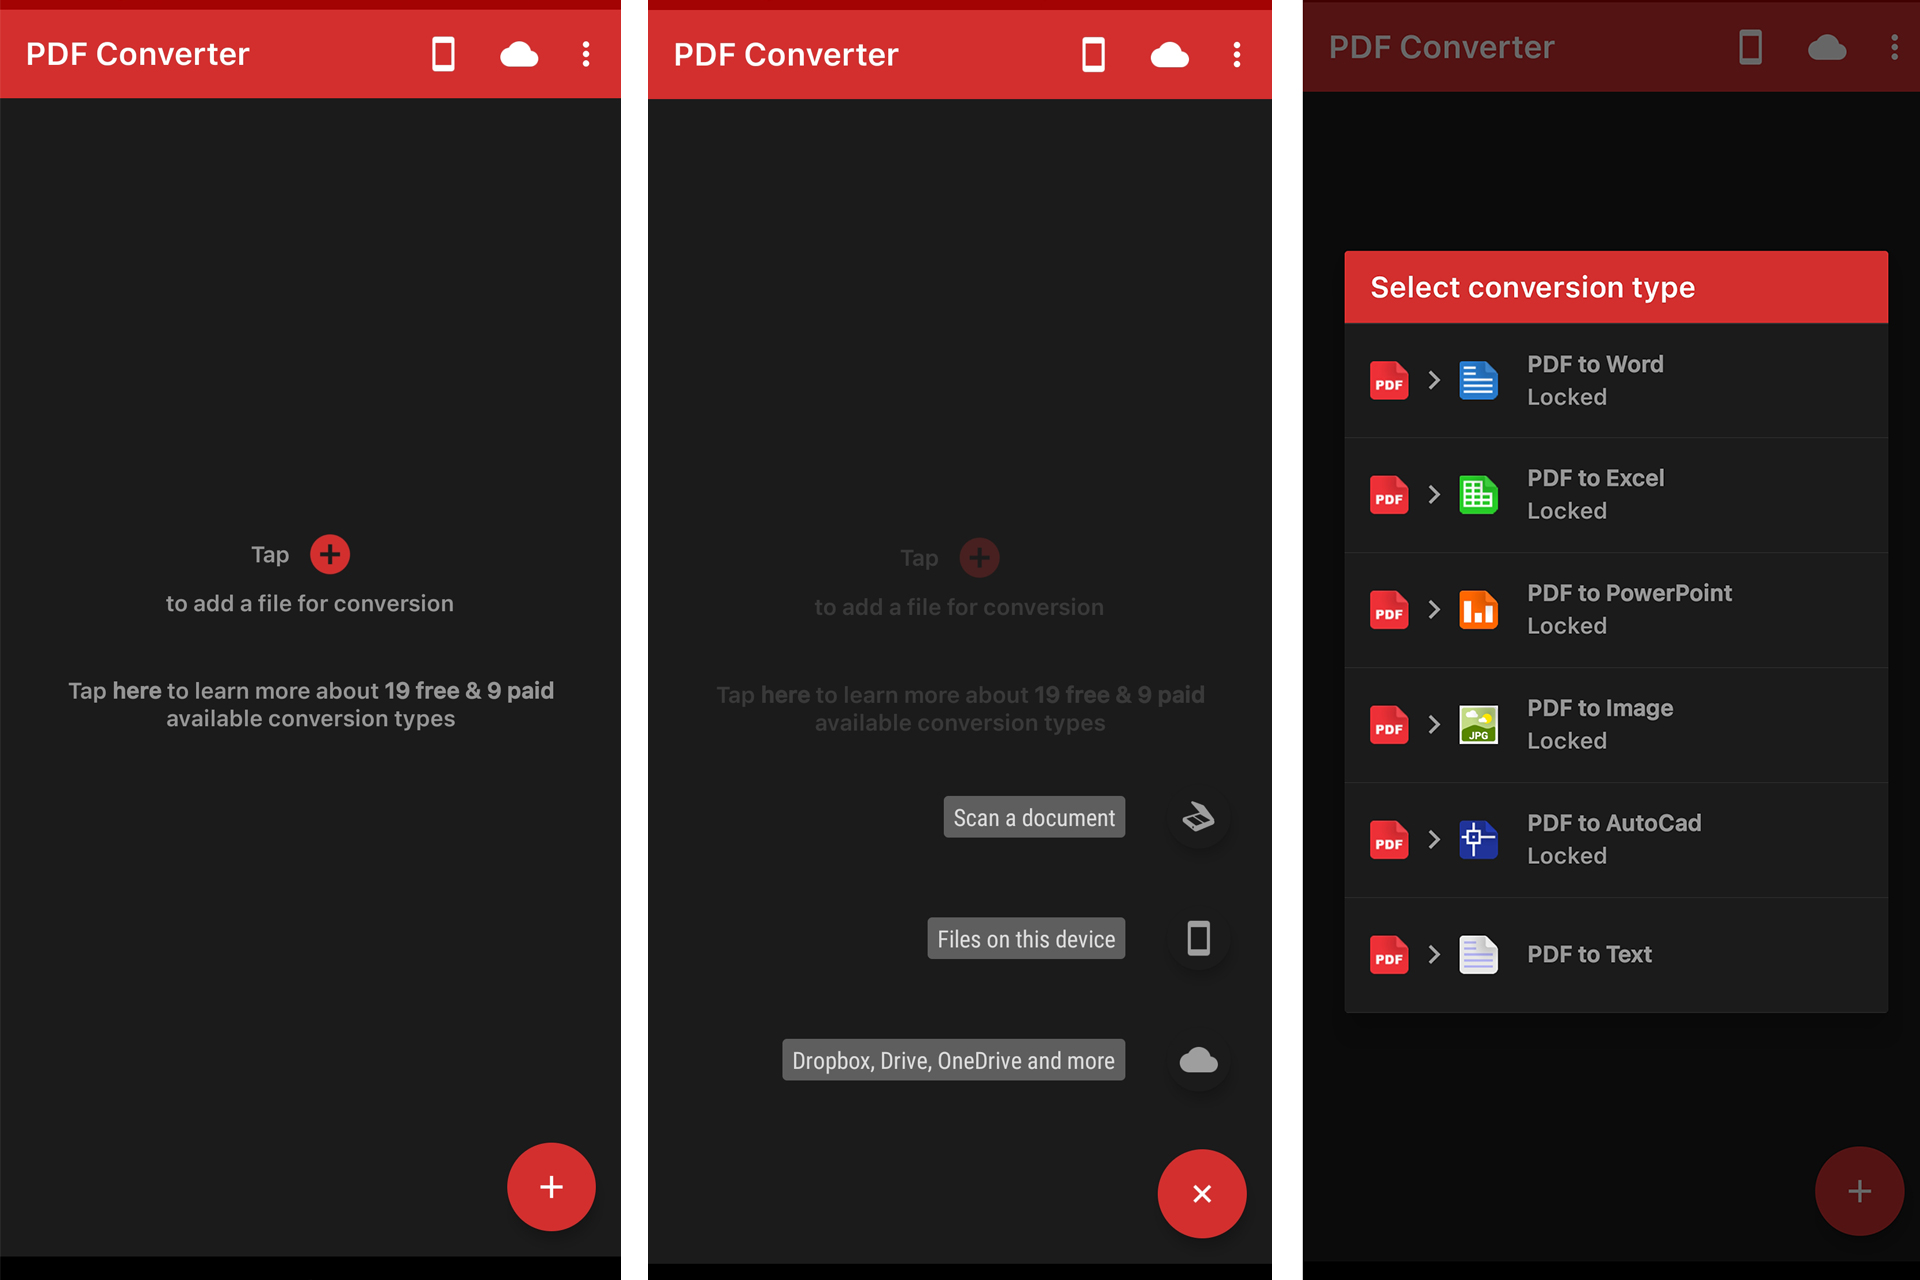The width and height of the screenshot is (1920, 1280).
Task: Select Files on this device option
Action: 1029,939
